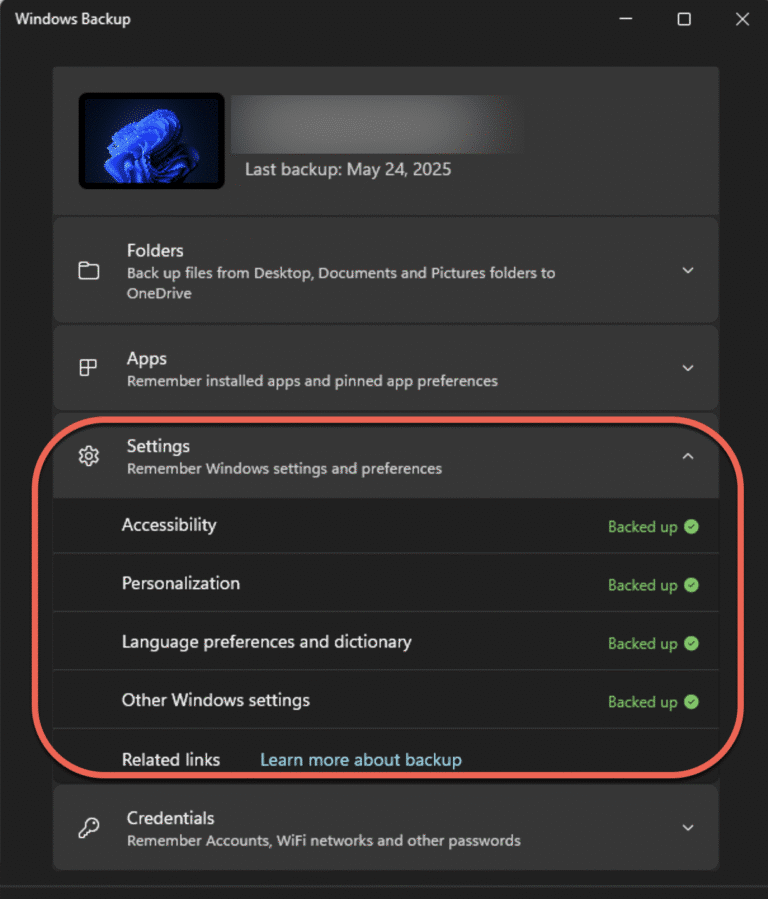The height and width of the screenshot is (899, 768).
Task: Click the Credentials heading text
Action: pyautogui.click(x=170, y=818)
